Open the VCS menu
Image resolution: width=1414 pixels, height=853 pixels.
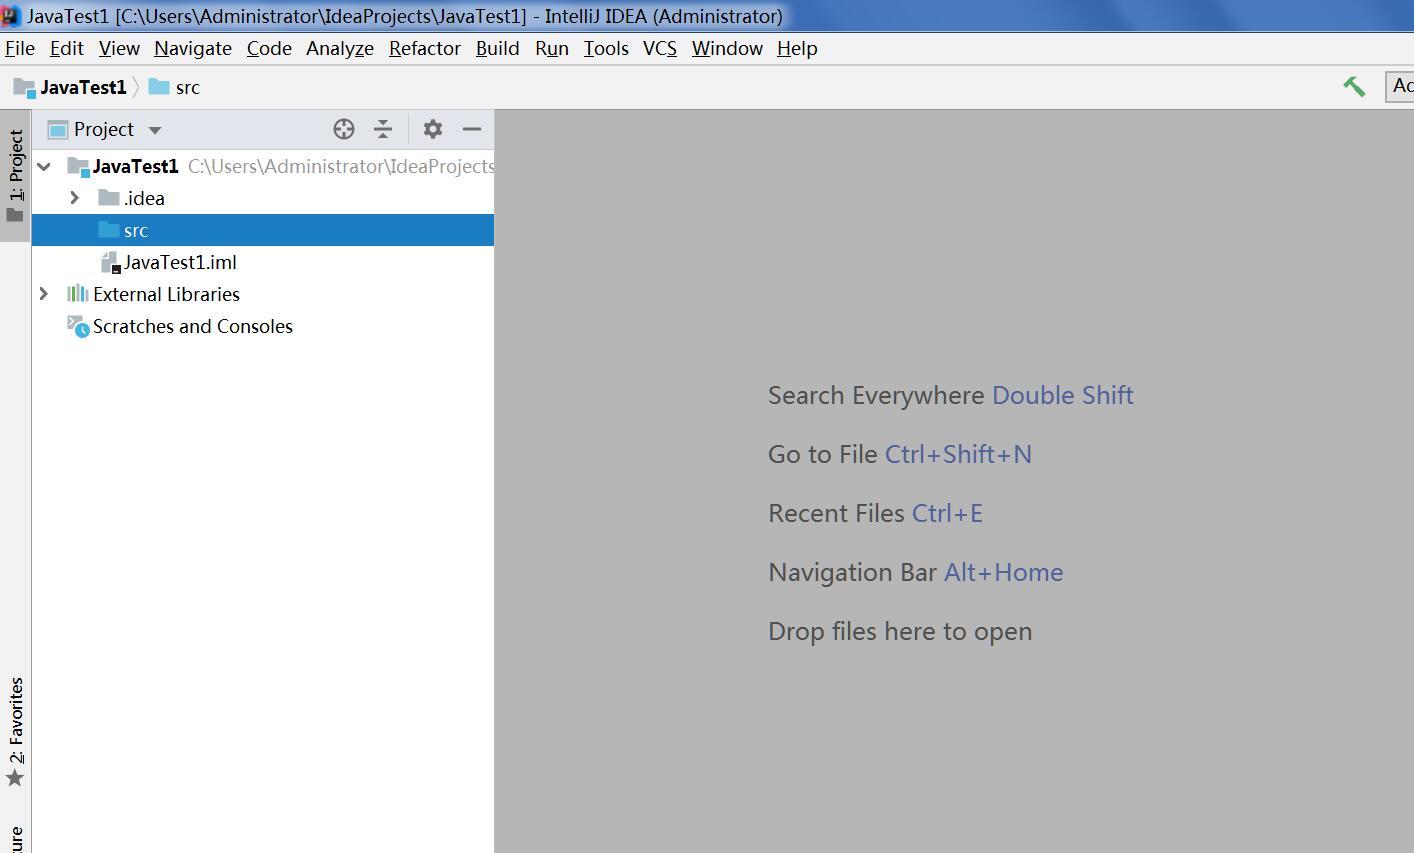pos(660,48)
